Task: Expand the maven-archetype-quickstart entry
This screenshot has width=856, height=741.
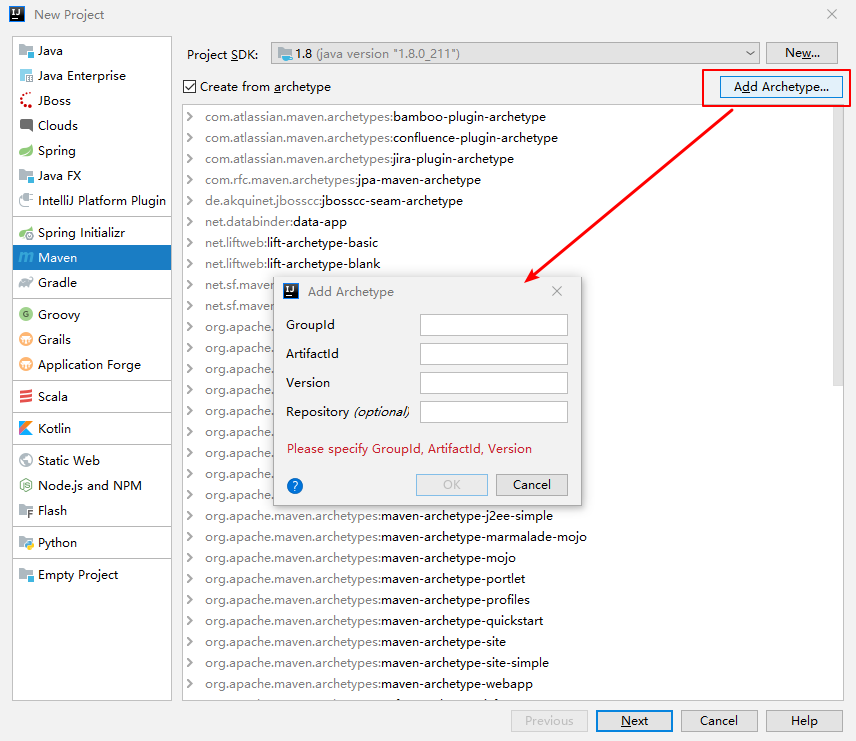Action: (190, 621)
